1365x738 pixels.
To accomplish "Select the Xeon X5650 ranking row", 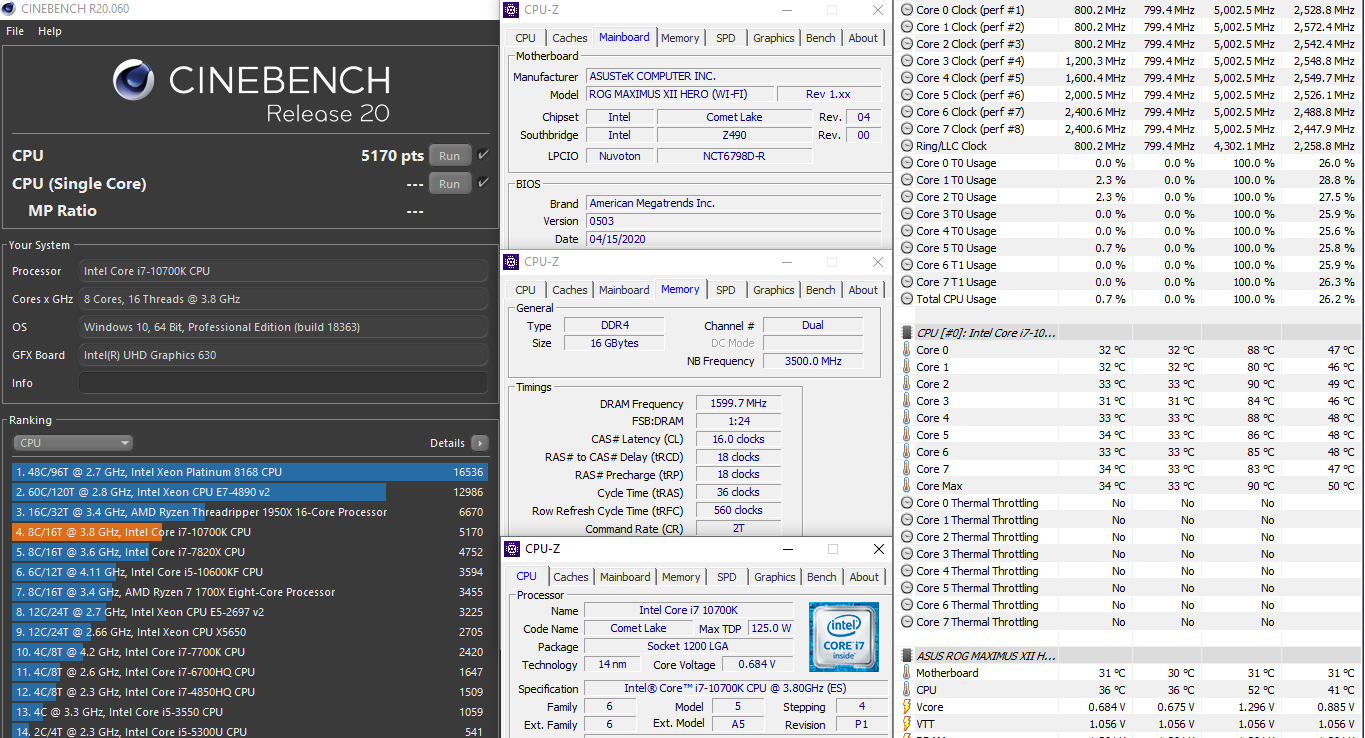I will tap(250, 632).
